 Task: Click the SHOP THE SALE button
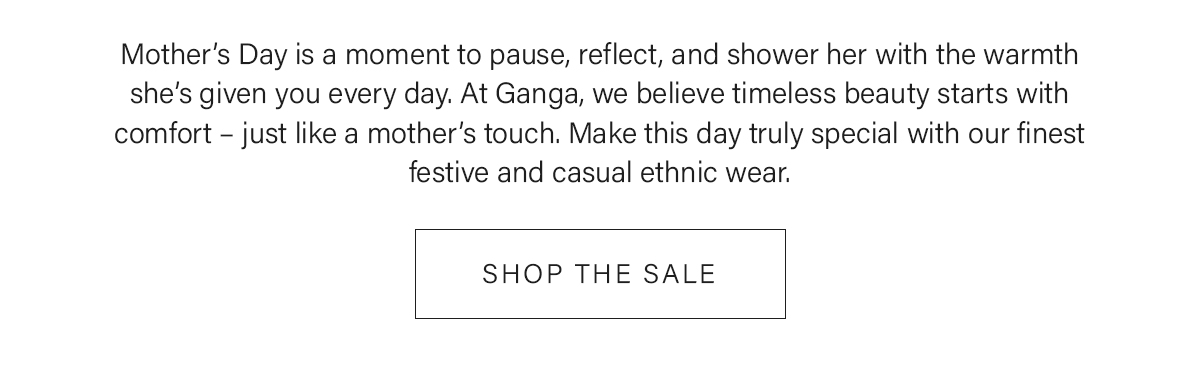tap(600, 274)
